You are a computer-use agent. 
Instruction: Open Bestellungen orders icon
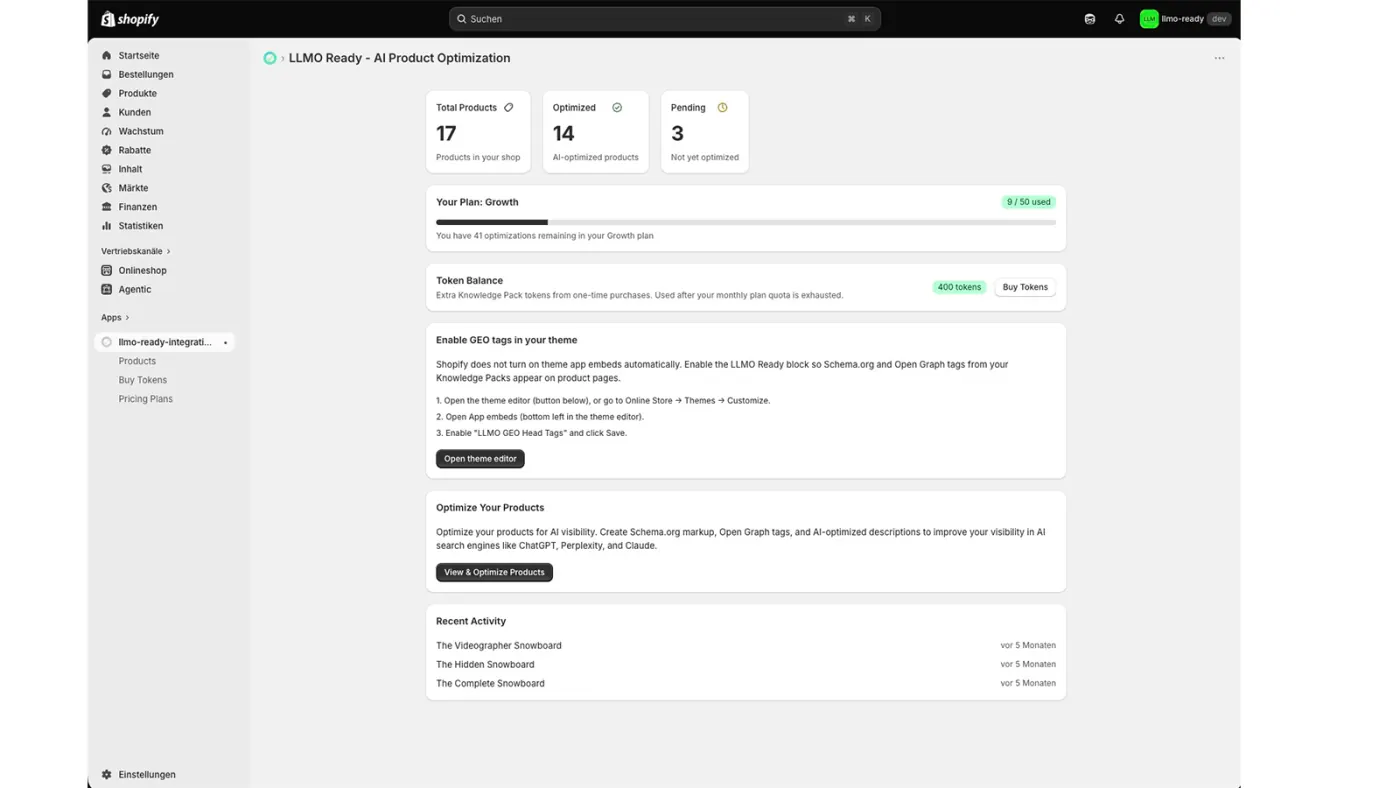[x=107, y=75]
